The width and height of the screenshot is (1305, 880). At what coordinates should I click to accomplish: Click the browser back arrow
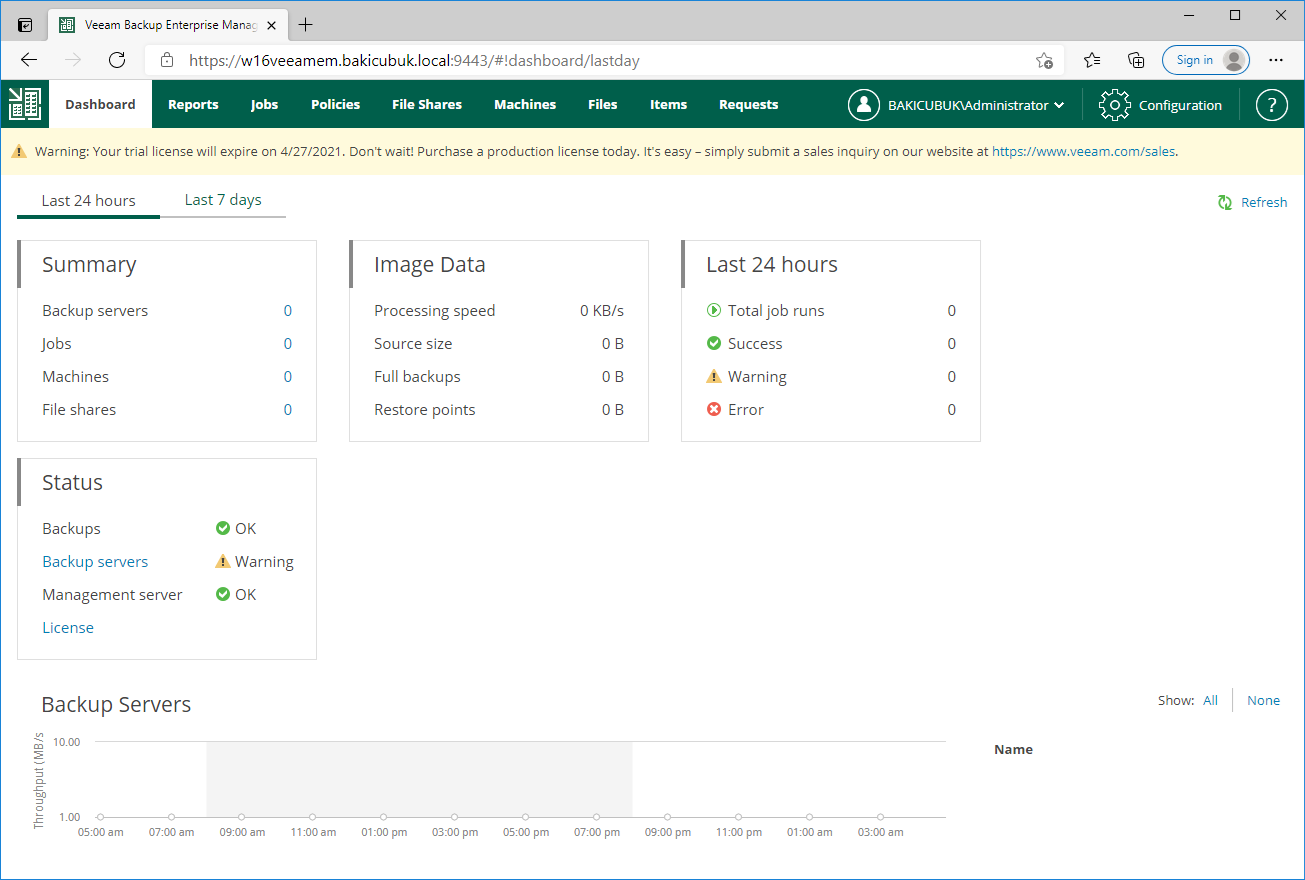coord(29,60)
